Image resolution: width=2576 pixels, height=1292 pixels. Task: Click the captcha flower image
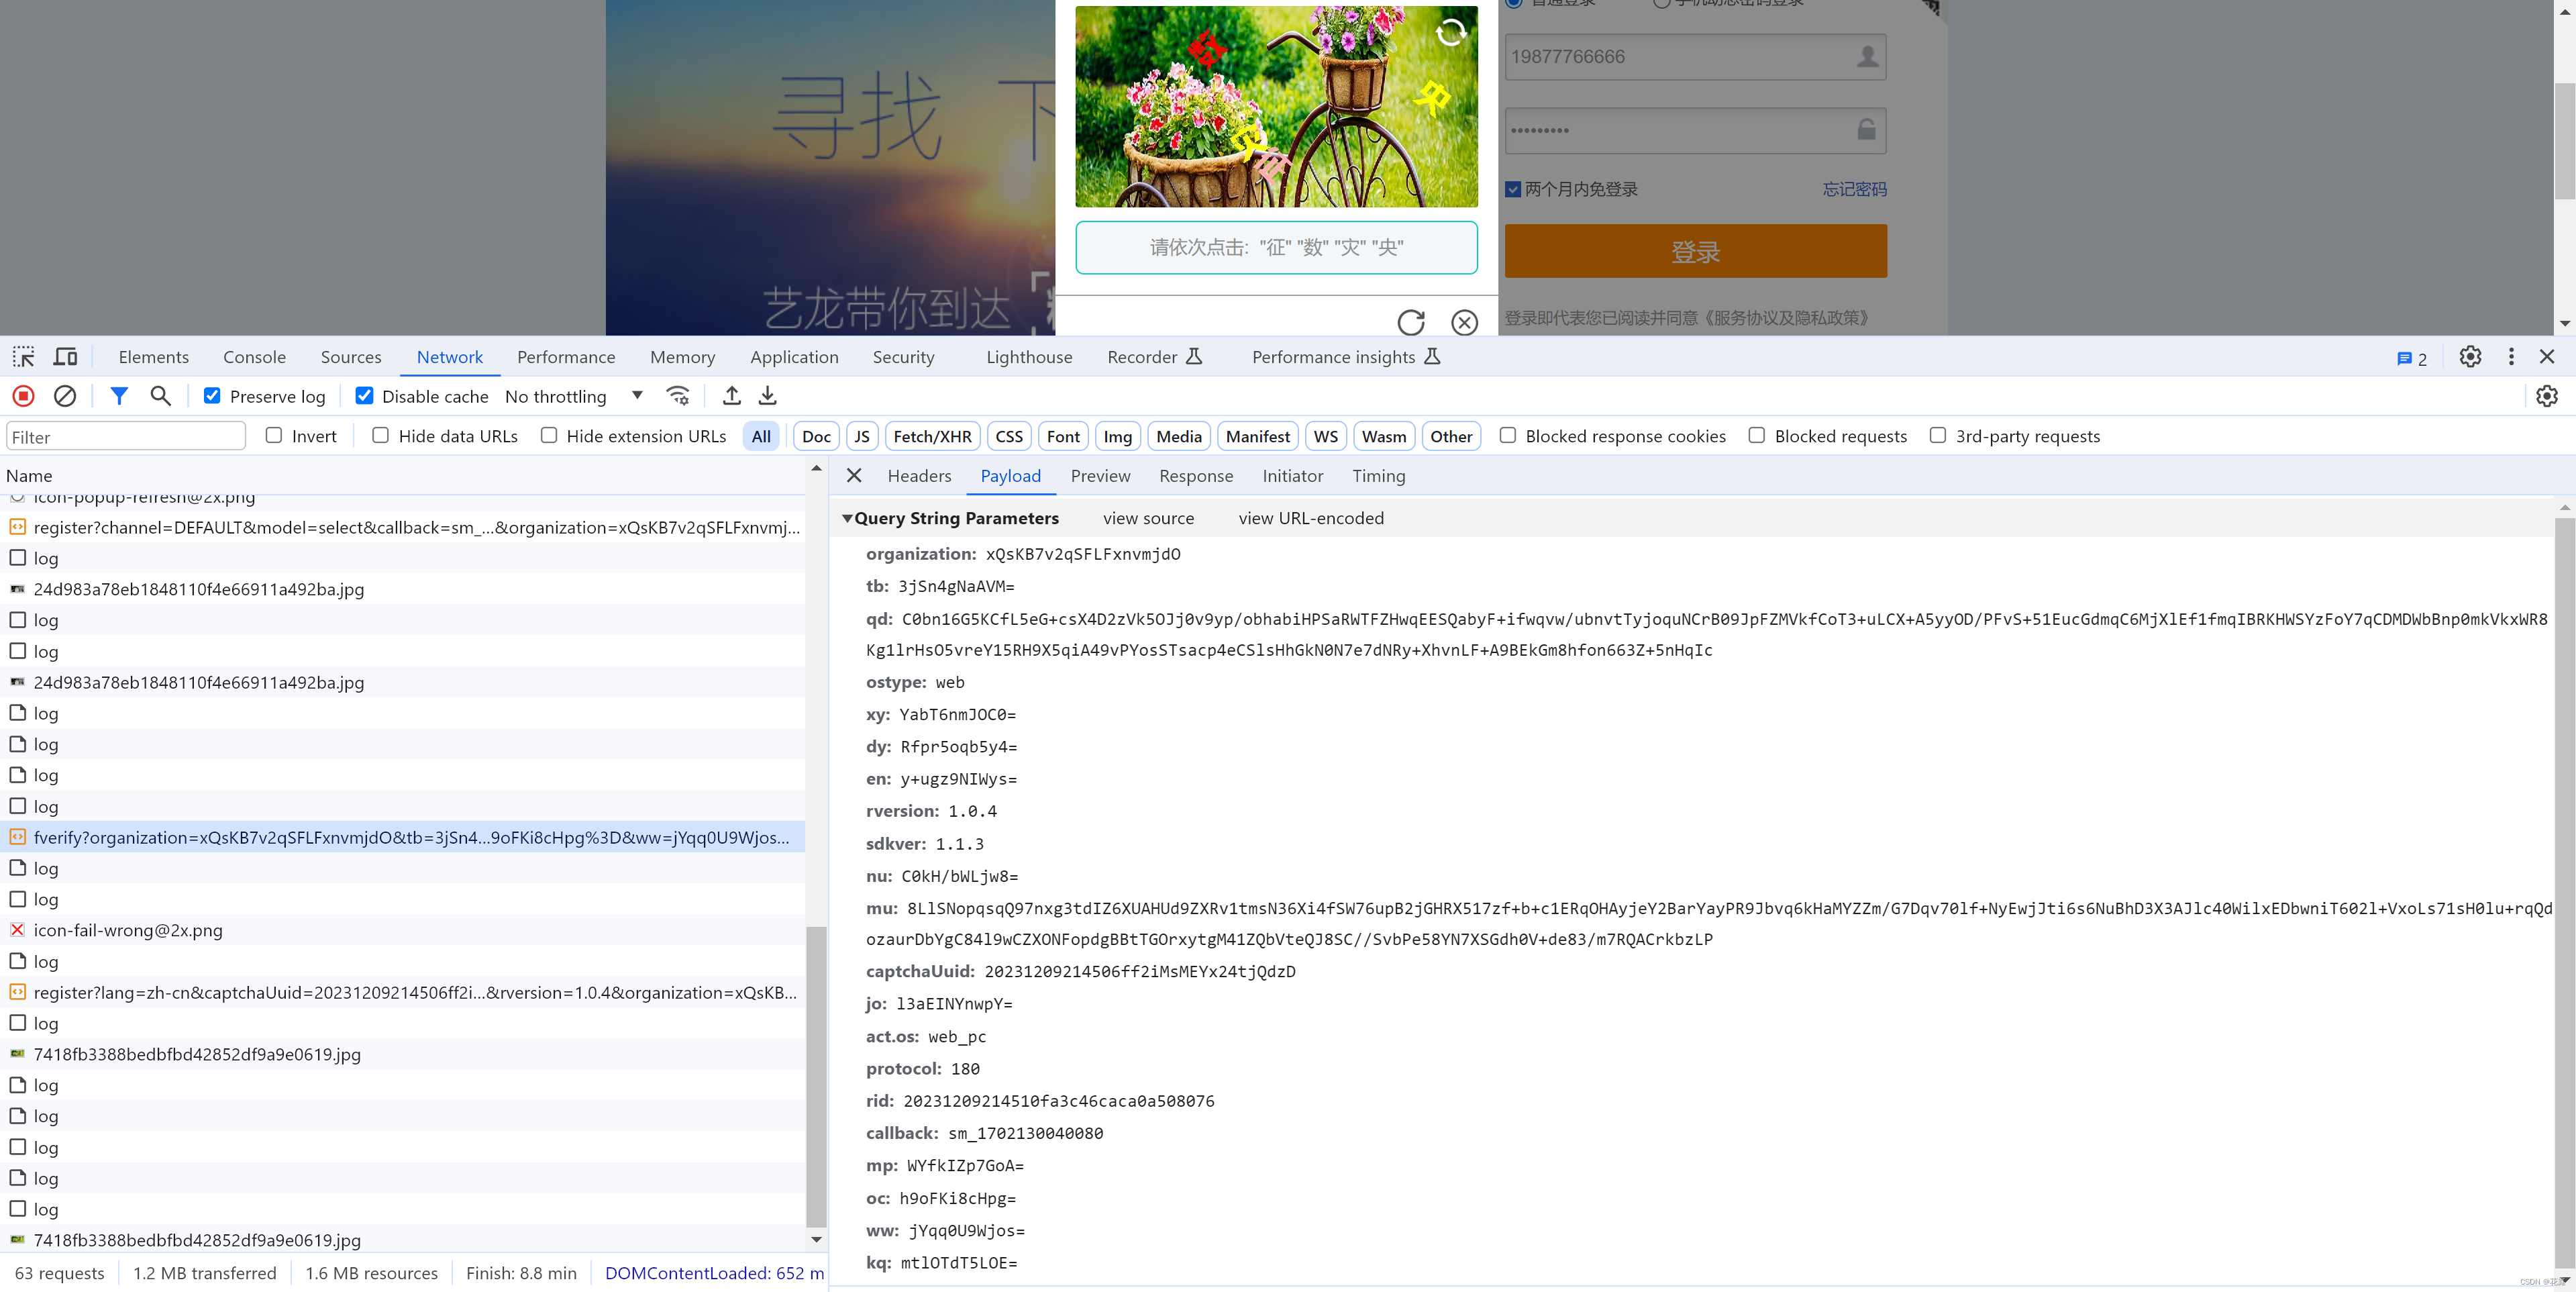point(1276,107)
